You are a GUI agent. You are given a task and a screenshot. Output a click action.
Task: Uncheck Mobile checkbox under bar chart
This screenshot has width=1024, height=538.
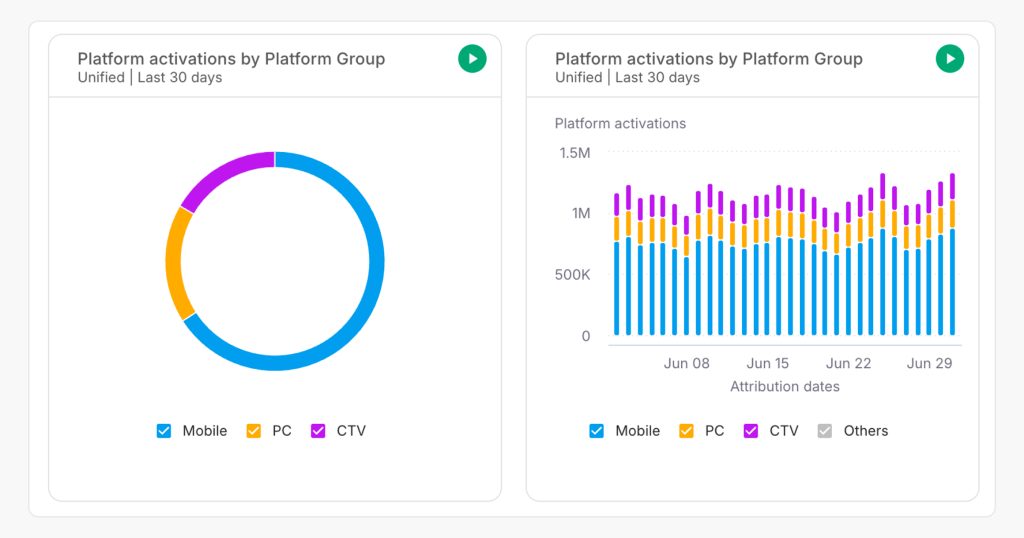(x=596, y=431)
